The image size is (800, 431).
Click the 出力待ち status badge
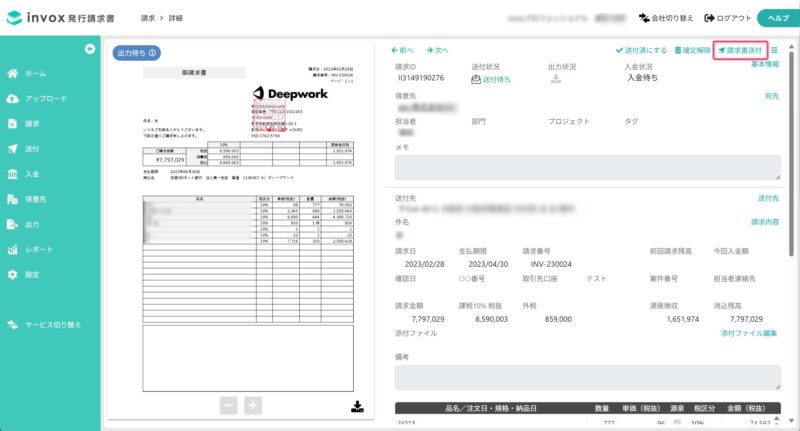click(137, 53)
